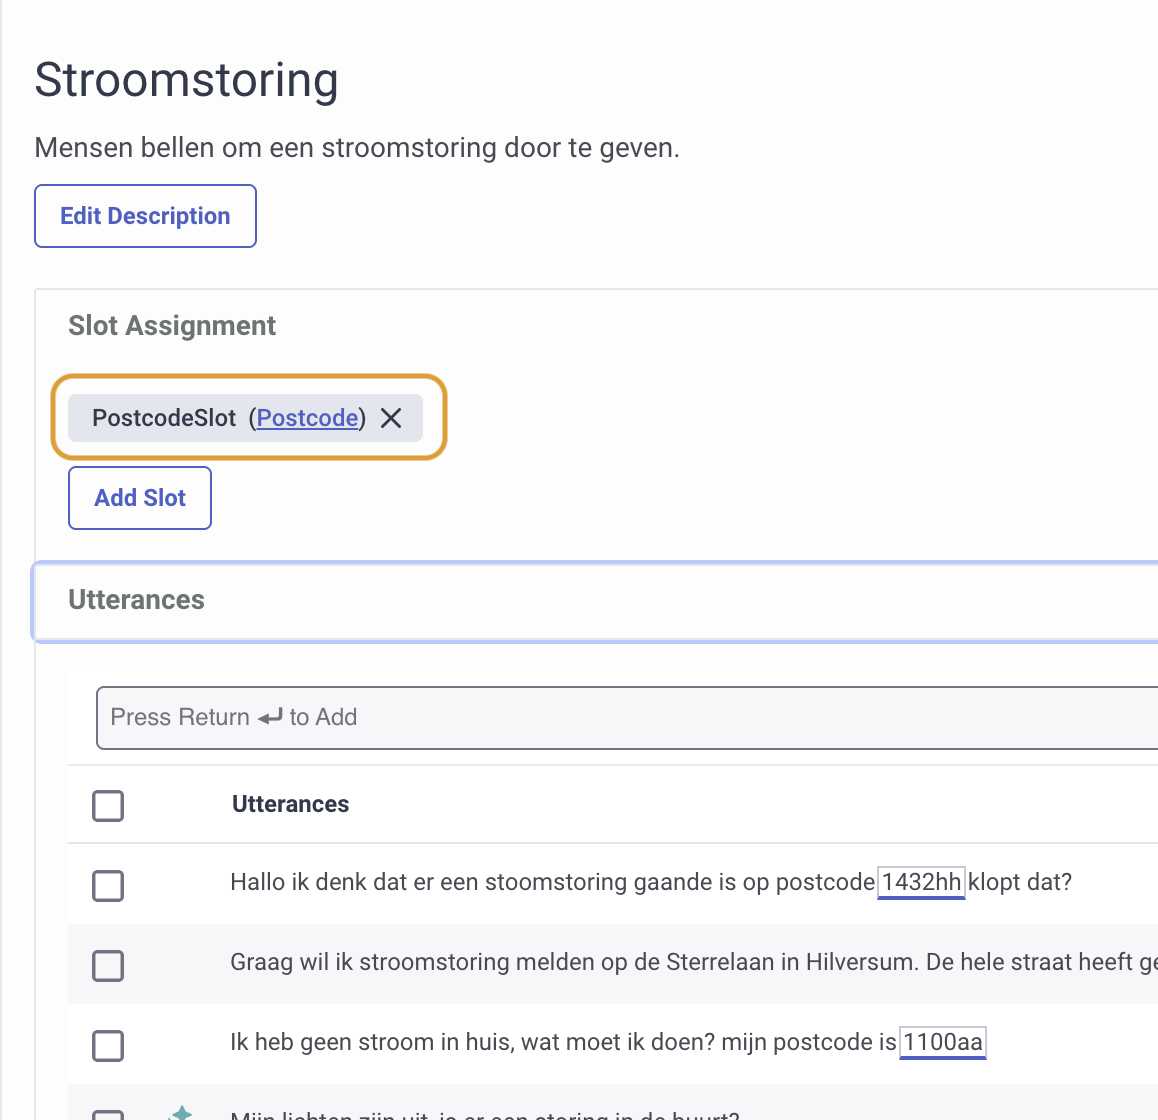Open the "Ik heb geen stroom in huis" utterance text

[x=560, y=1042]
